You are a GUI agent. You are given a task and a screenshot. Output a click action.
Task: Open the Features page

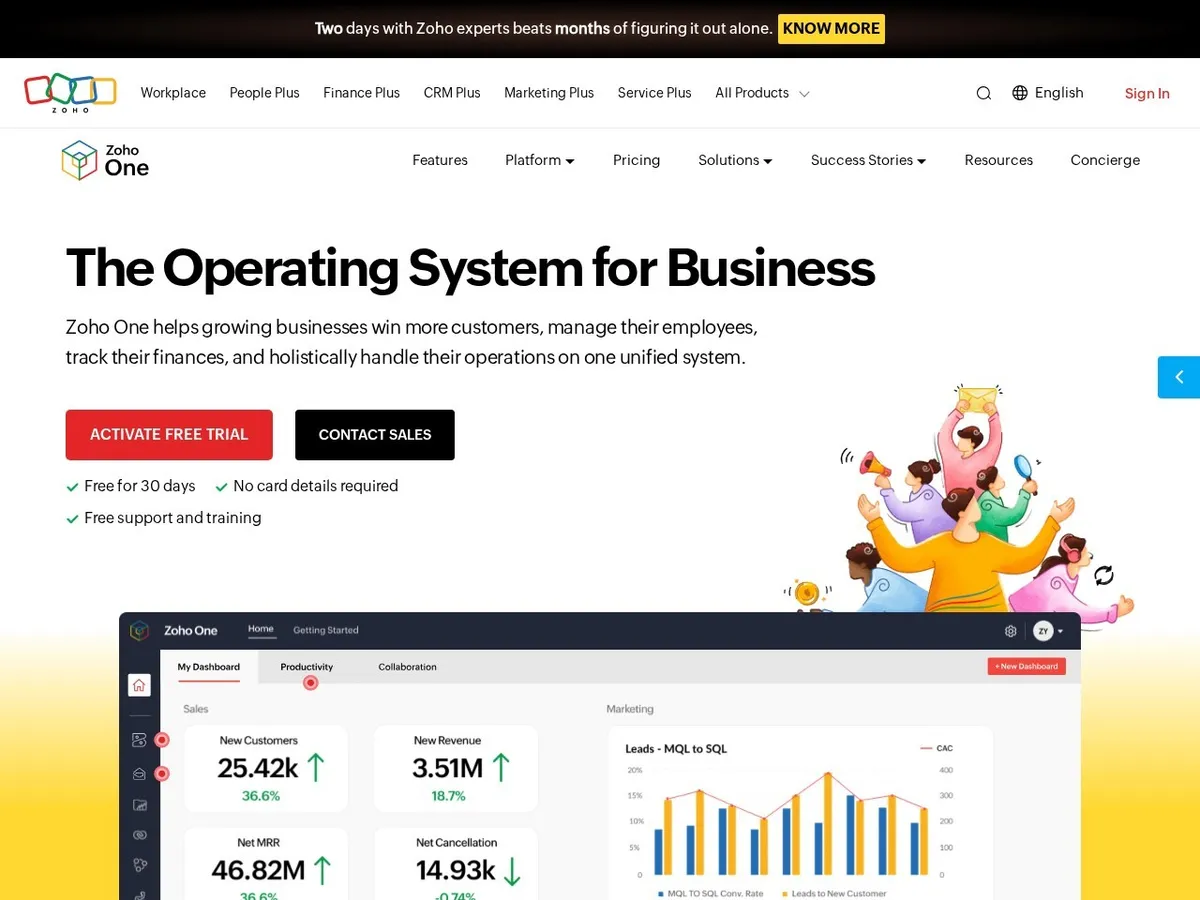pyautogui.click(x=440, y=160)
